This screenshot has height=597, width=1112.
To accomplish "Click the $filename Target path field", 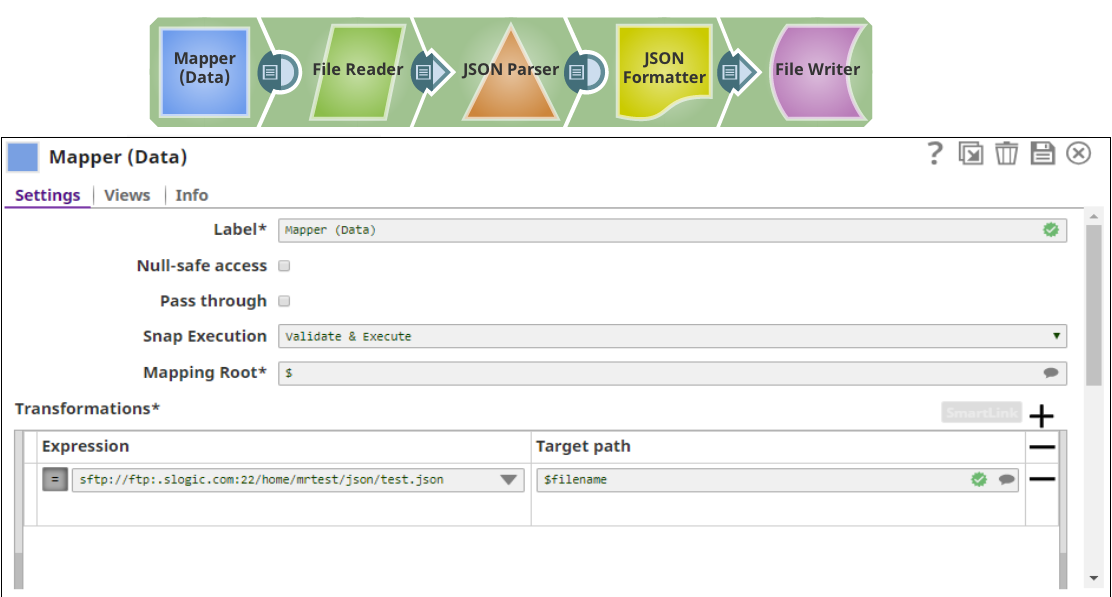I will (750, 480).
